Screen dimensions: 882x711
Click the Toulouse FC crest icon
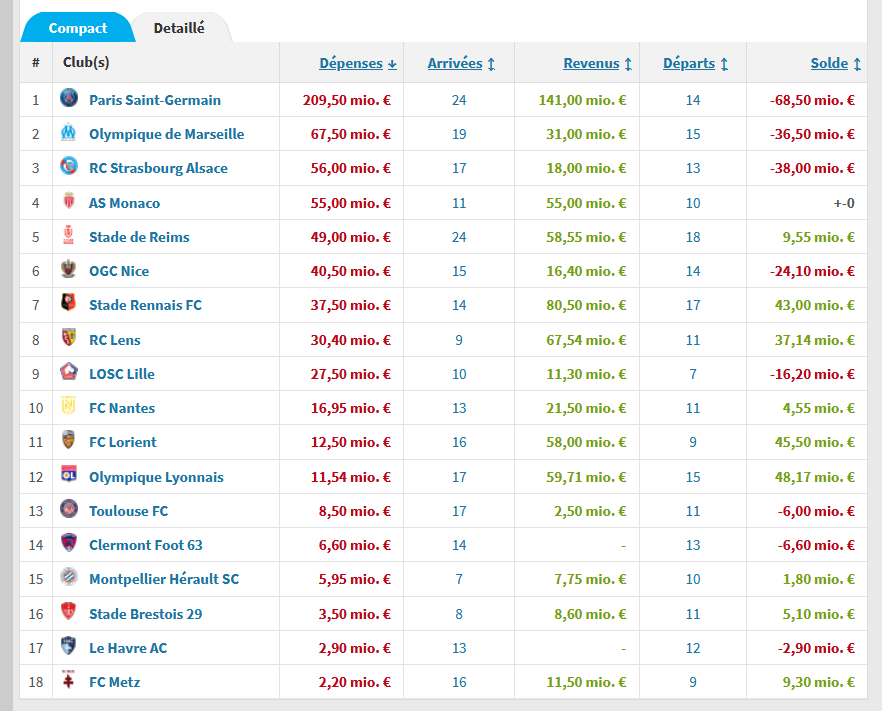pyautogui.click(x=69, y=509)
